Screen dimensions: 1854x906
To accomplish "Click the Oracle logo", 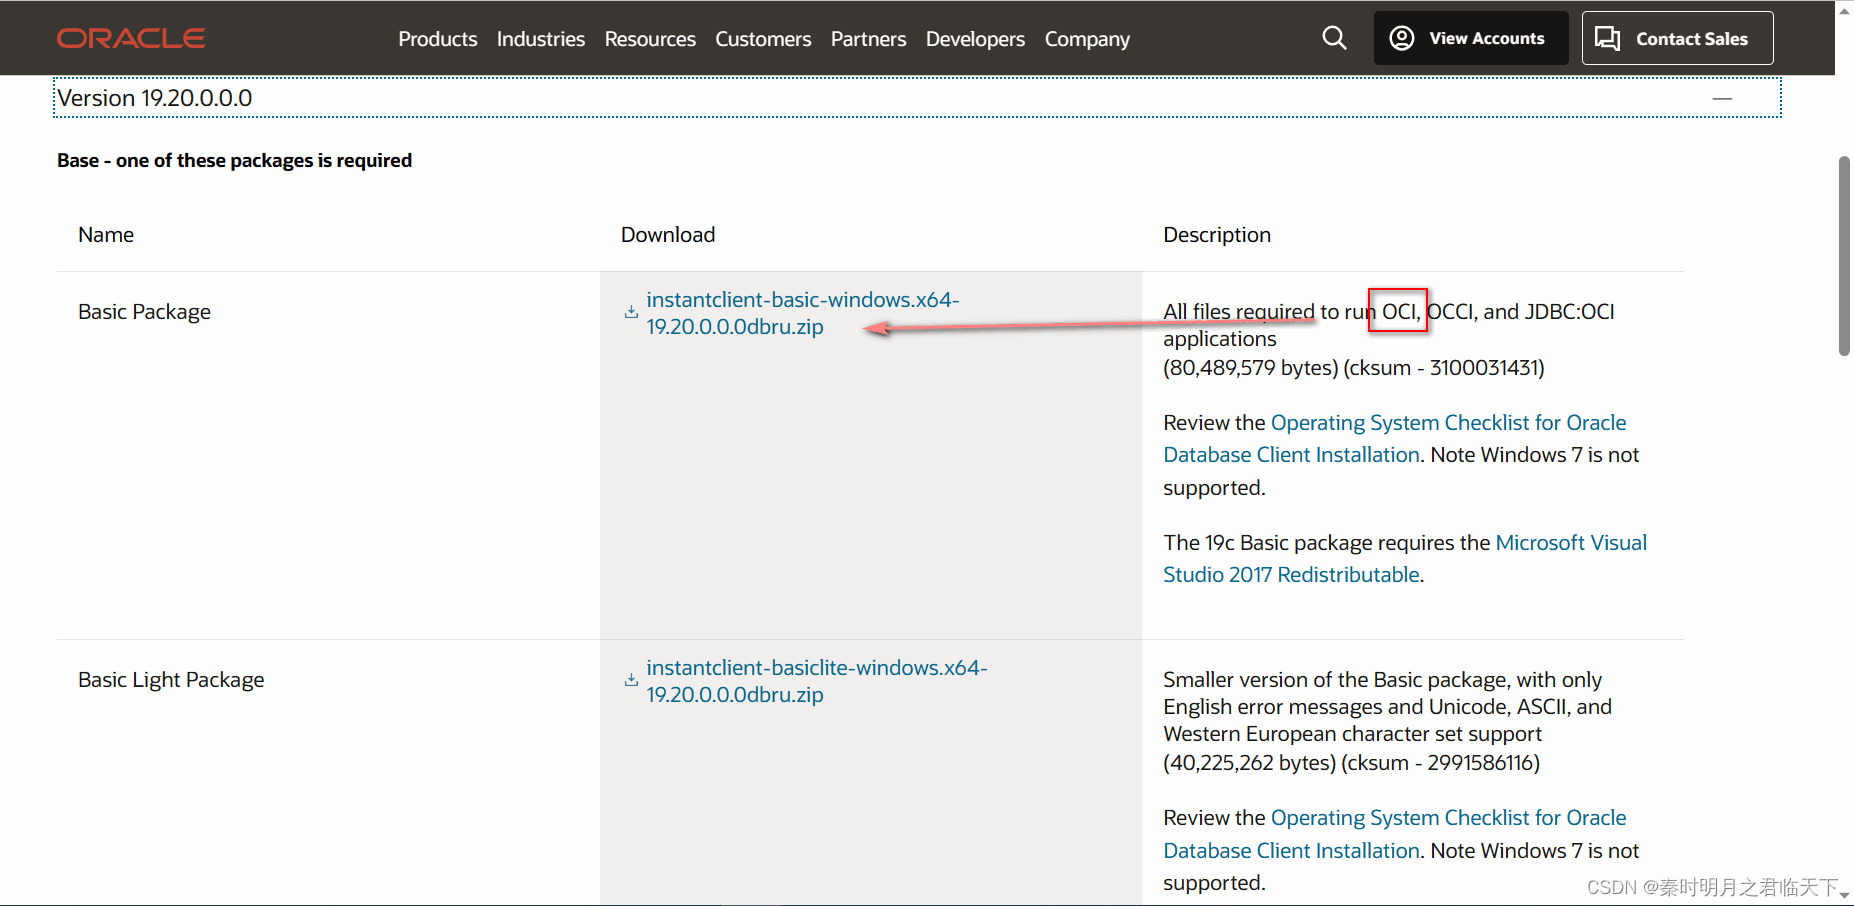I will (131, 38).
